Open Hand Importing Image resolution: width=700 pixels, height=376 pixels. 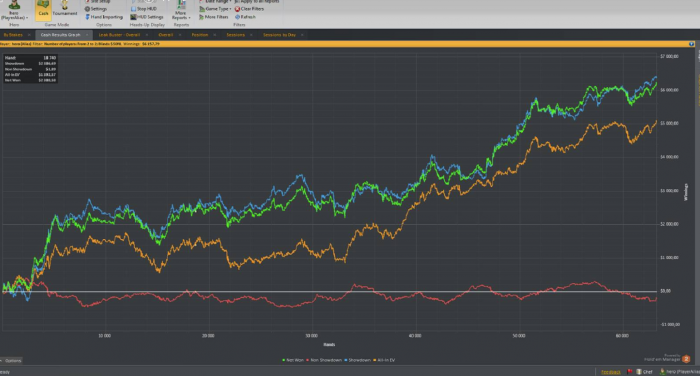tap(104, 17)
